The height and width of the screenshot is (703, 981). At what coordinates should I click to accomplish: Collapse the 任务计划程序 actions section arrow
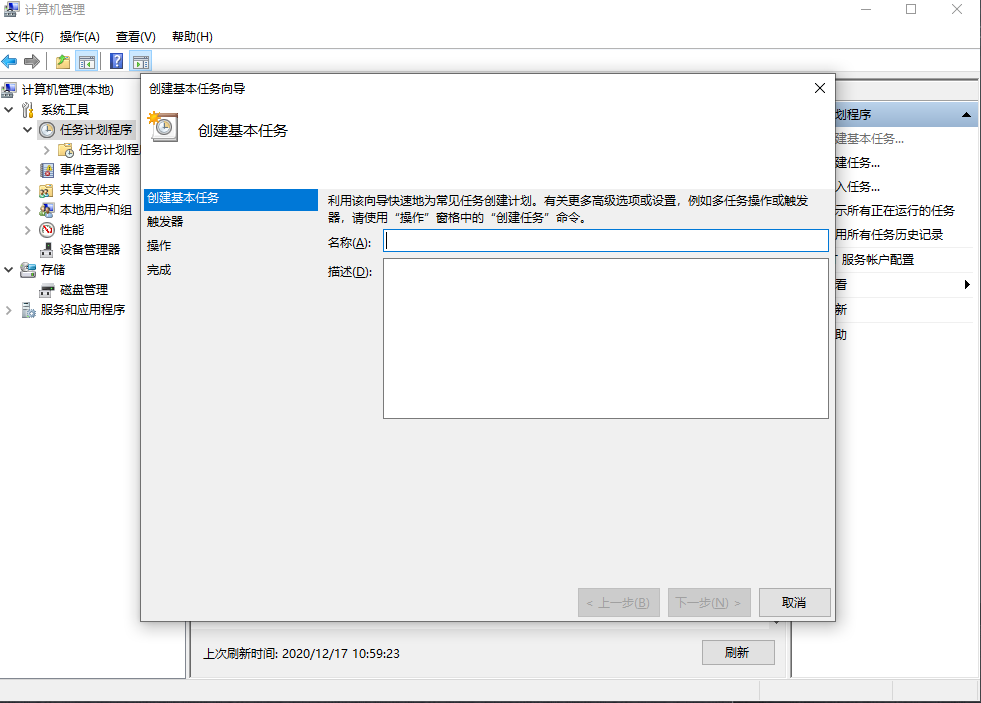point(966,113)
